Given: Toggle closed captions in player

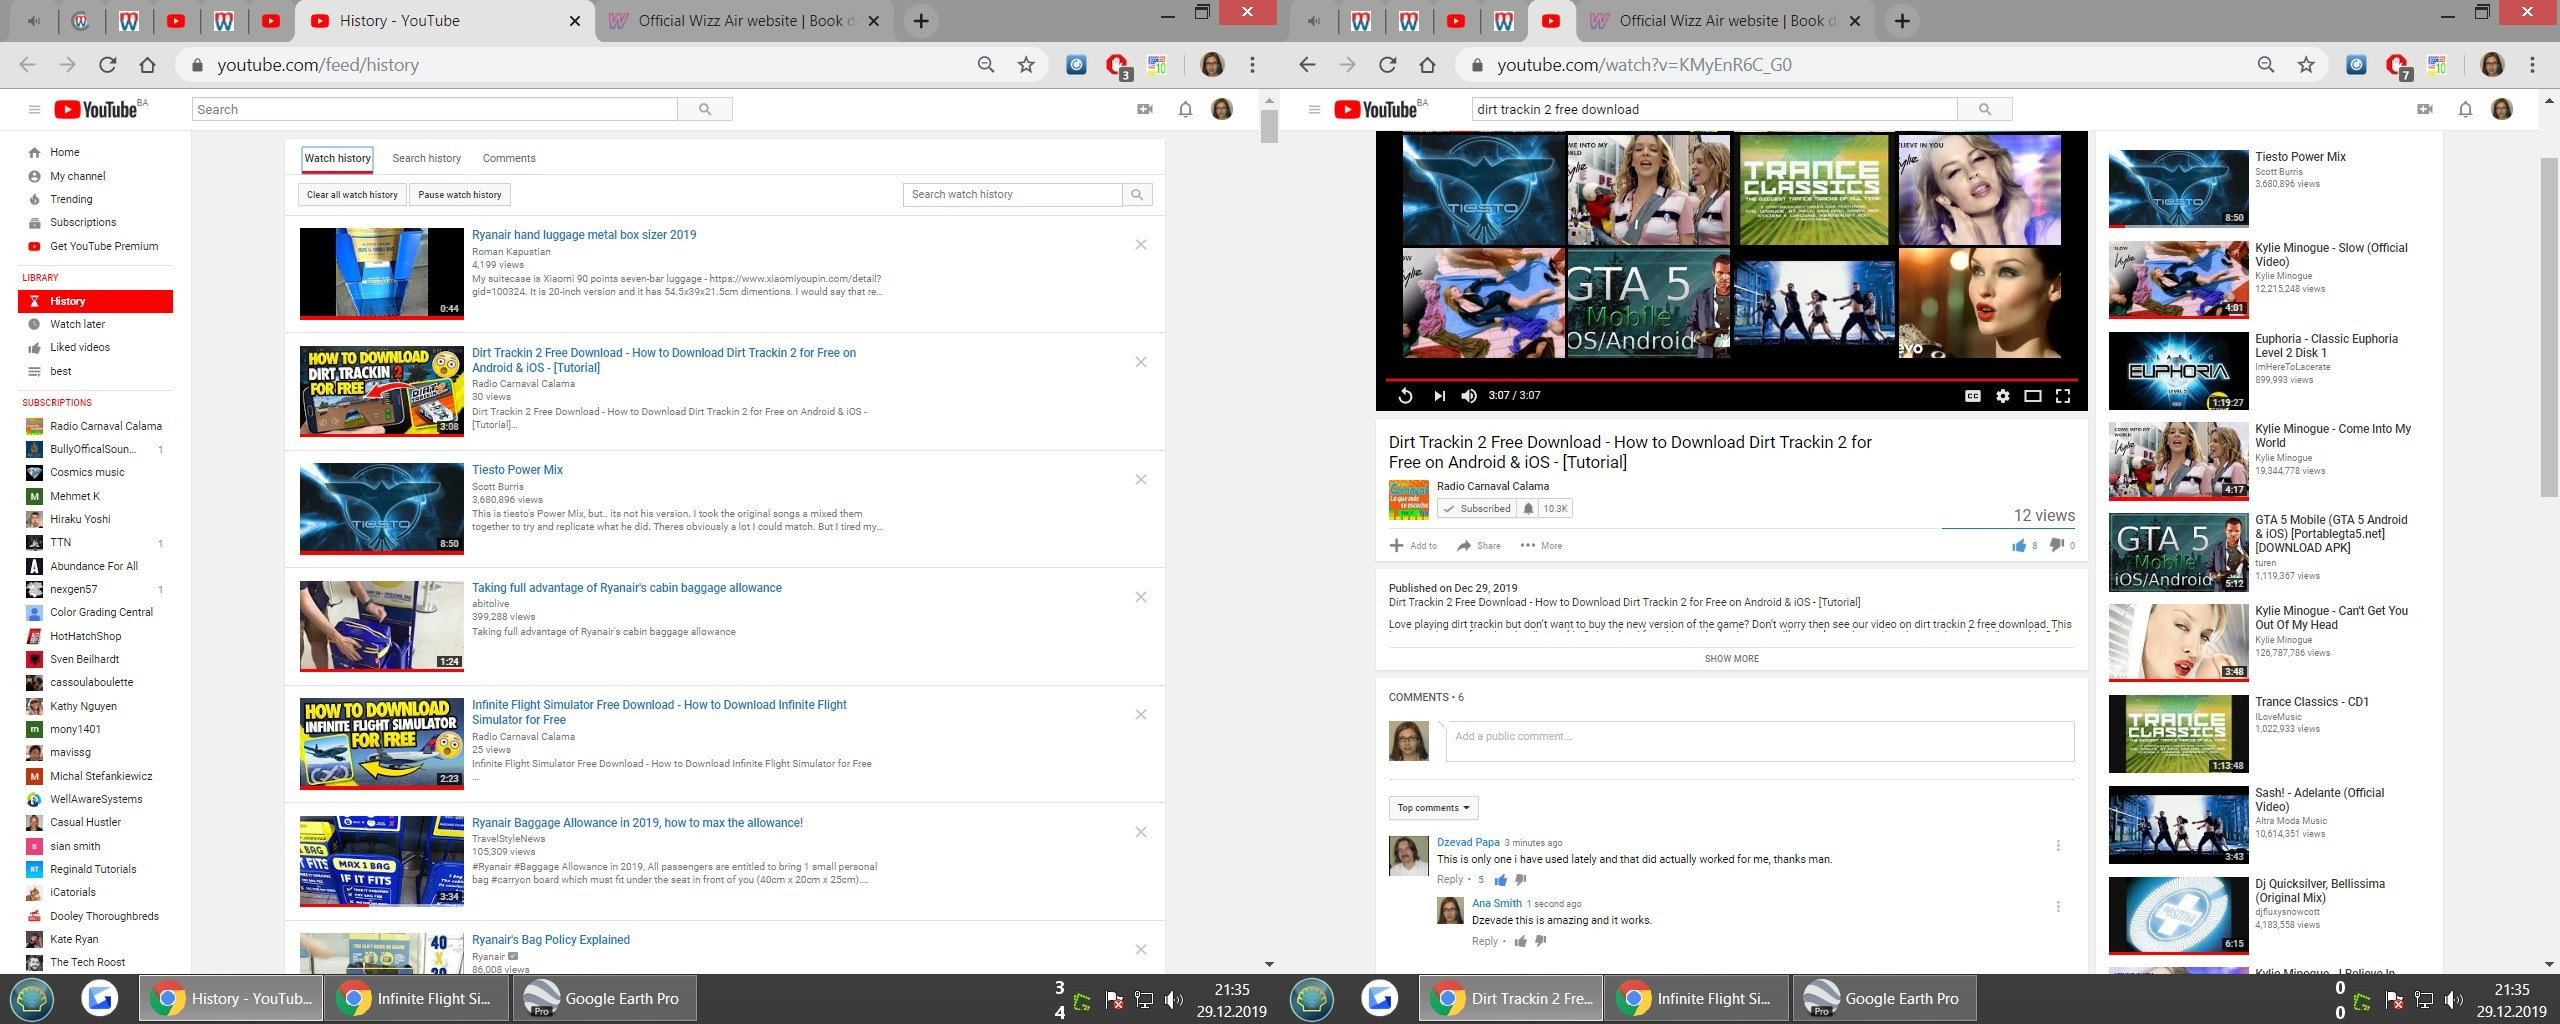Looking at the screenshot, I should 1972,396.
